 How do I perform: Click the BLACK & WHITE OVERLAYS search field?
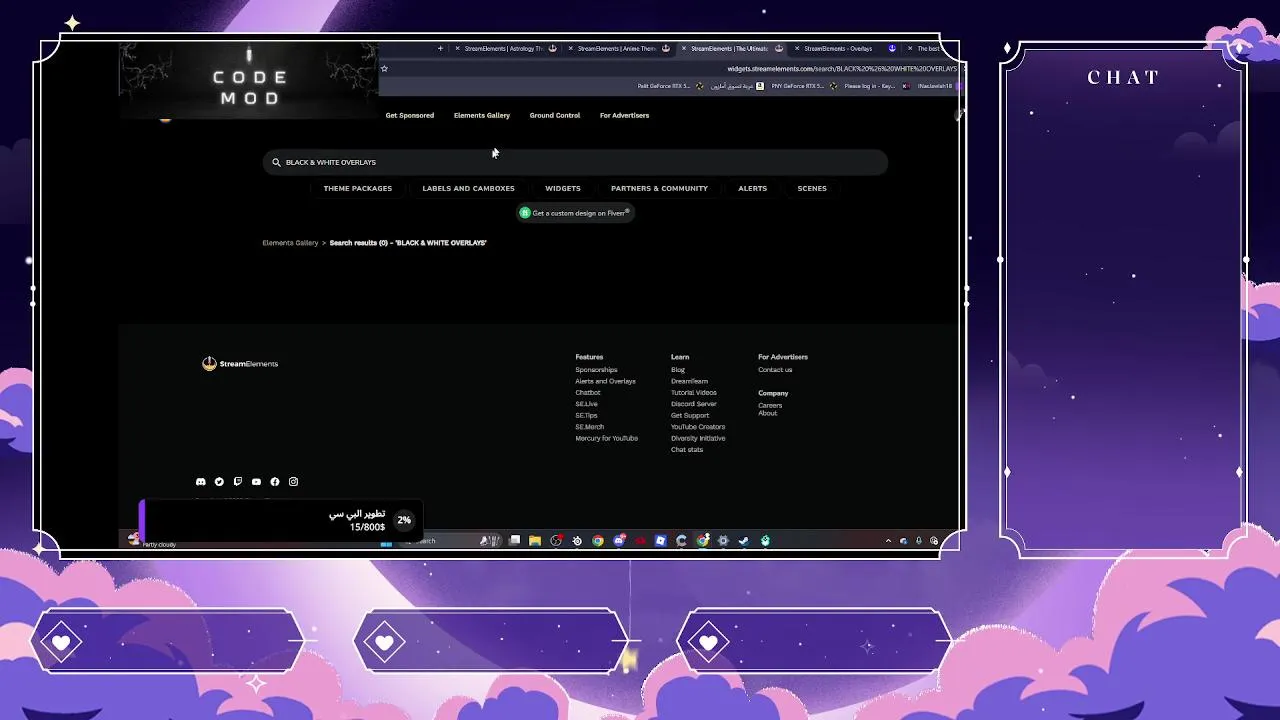coord(575,162)
